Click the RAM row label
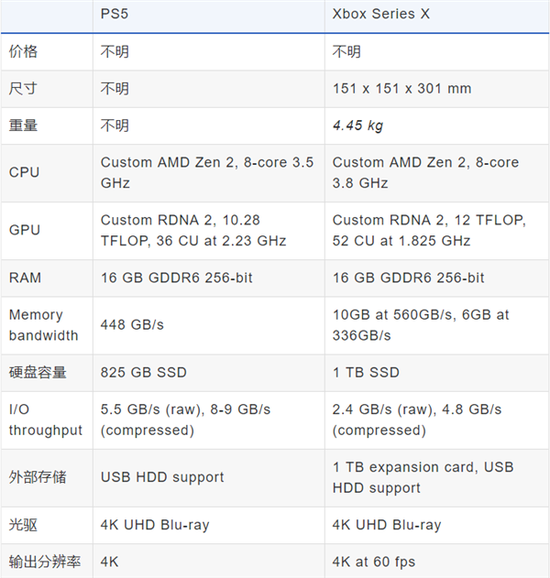The image size is (550, 578). [x=25, y=278]
